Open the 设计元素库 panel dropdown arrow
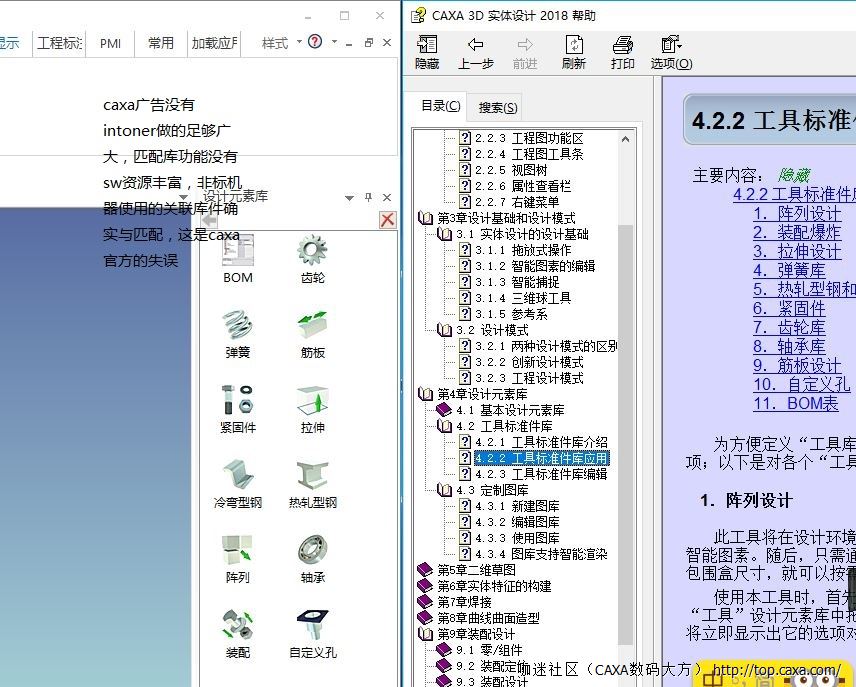The height and width of the screenshot is (687, 856). pos(349,198)
